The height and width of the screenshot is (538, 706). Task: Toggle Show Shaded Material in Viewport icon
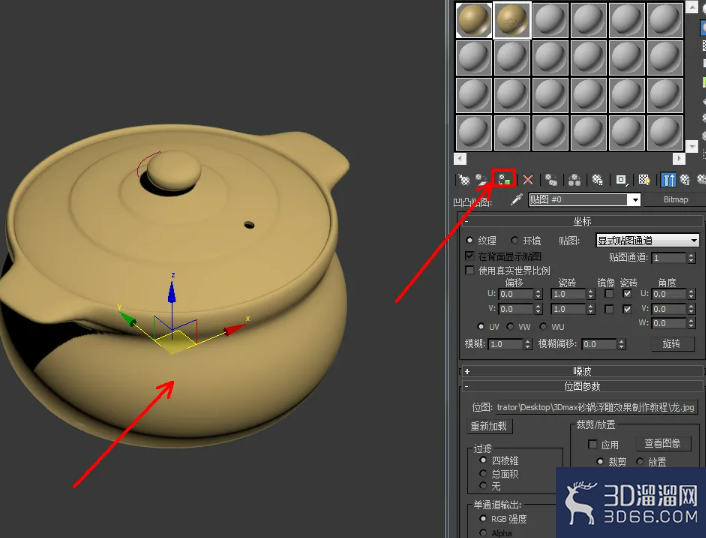tap(644, 180)
